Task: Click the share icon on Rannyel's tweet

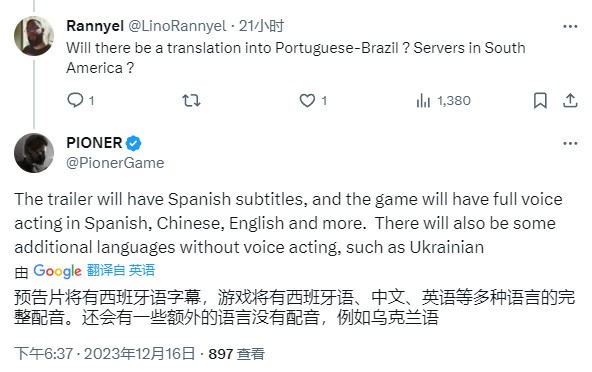Action: [570, 100]
